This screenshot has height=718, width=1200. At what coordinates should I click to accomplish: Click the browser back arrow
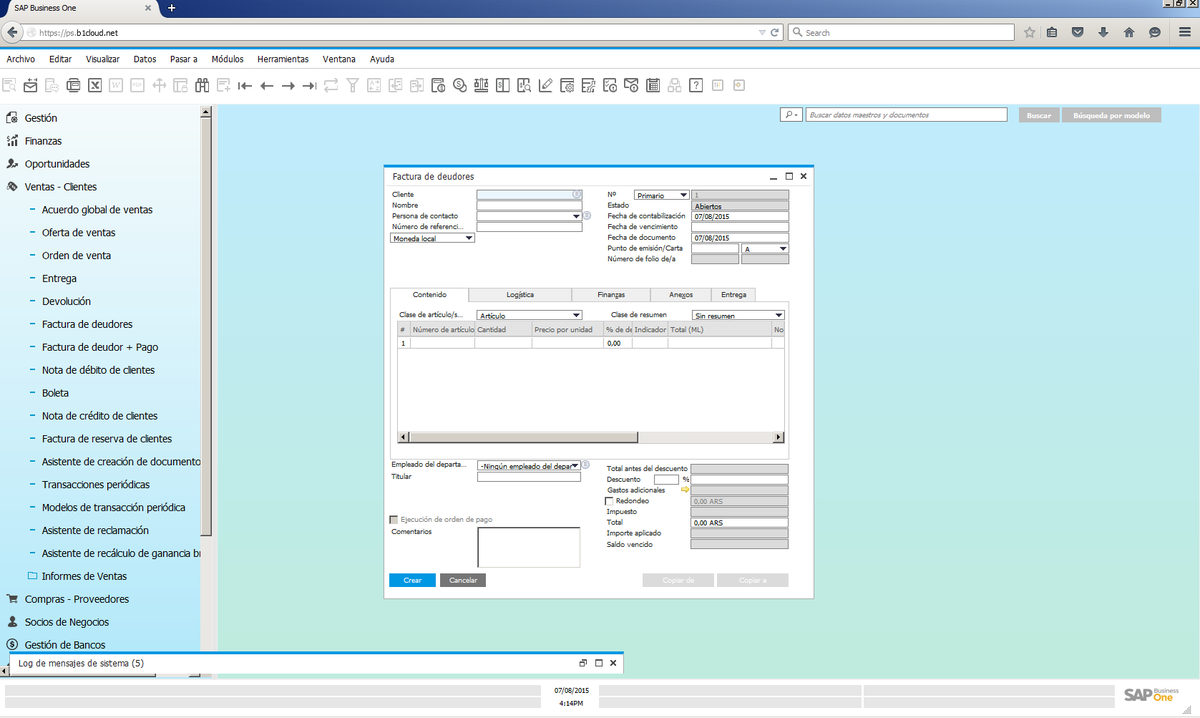(13, 33)
